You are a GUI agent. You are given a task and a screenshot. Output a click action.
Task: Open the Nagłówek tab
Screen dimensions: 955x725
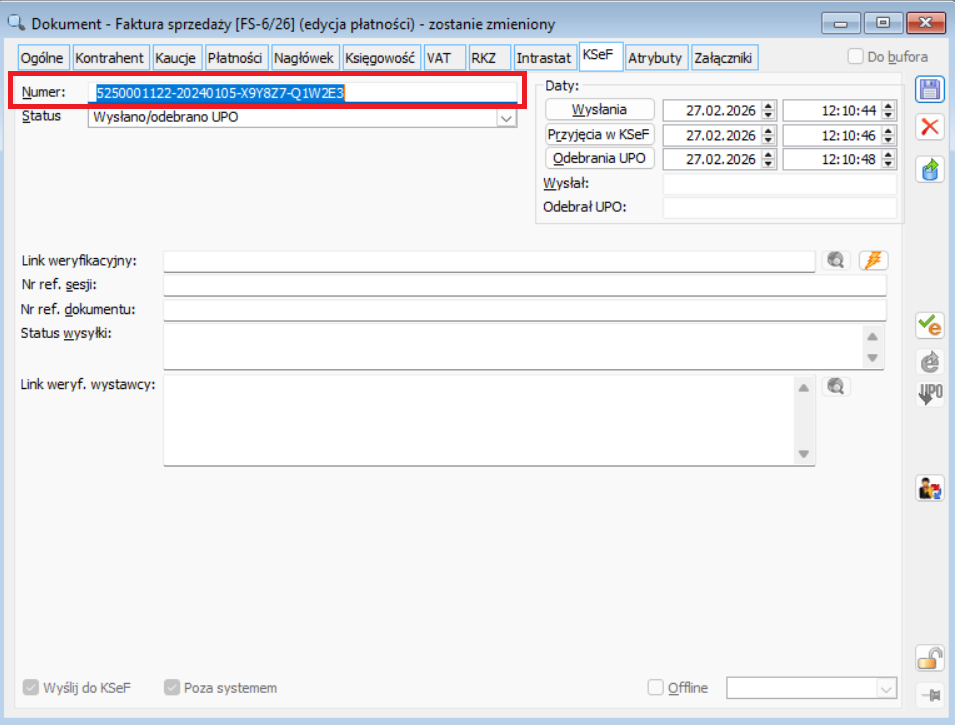(305, 58)
